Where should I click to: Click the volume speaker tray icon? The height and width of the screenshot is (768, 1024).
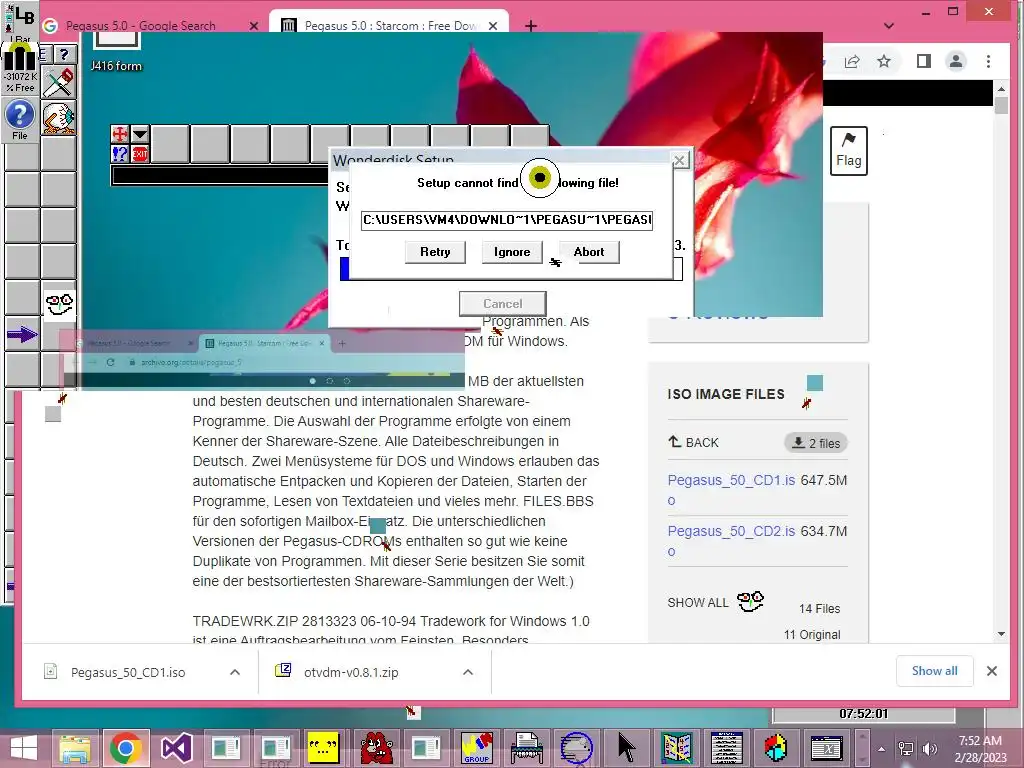coord(929,749)
